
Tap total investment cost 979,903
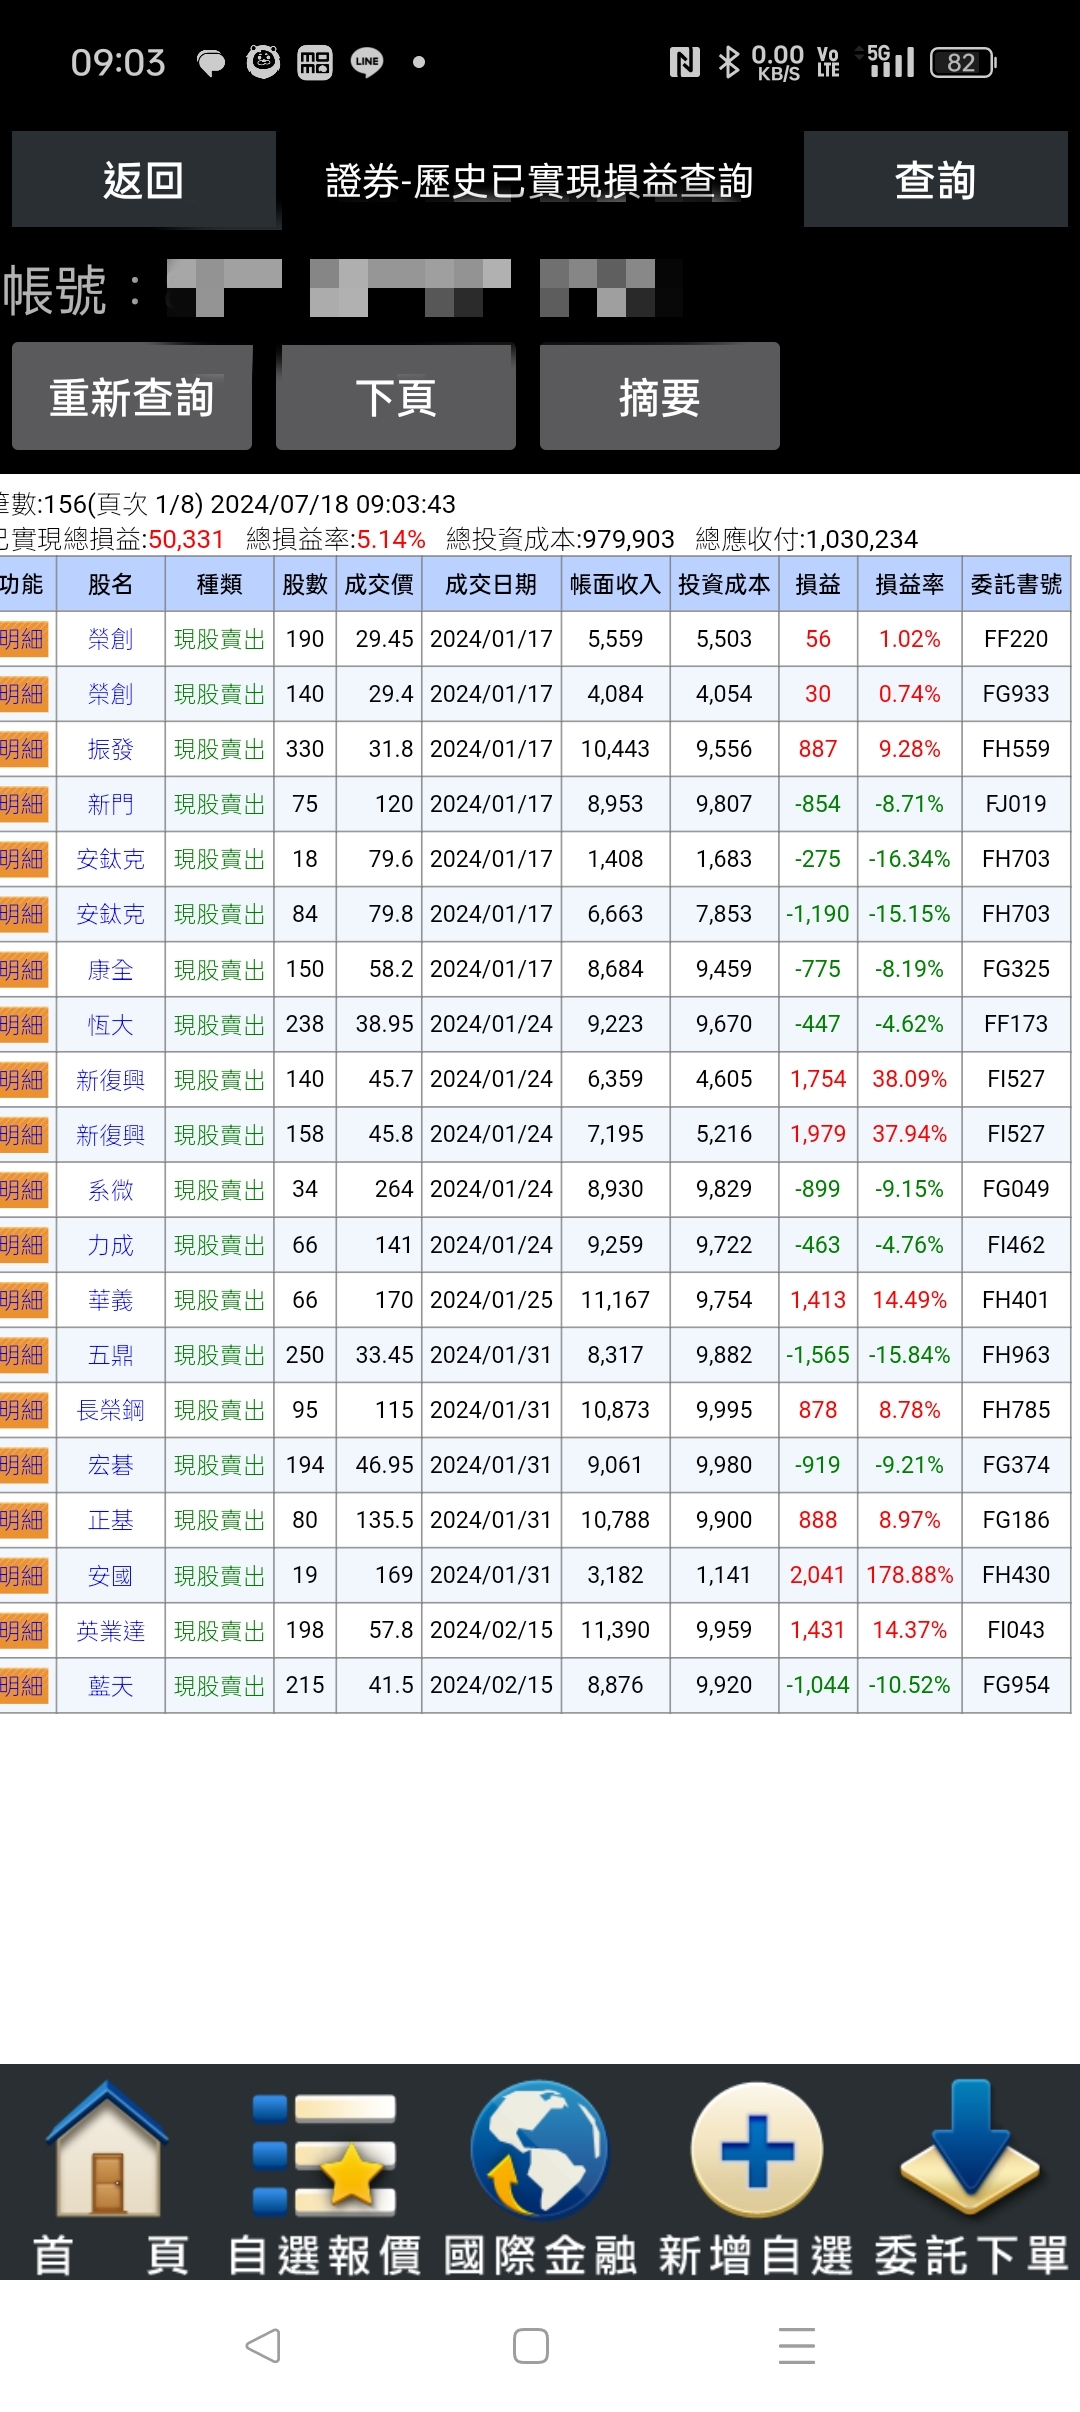point(629,539)
